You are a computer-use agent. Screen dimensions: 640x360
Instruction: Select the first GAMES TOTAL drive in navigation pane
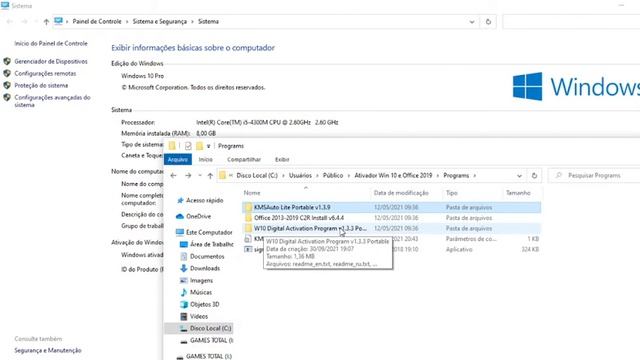click(x=211, y=340)
